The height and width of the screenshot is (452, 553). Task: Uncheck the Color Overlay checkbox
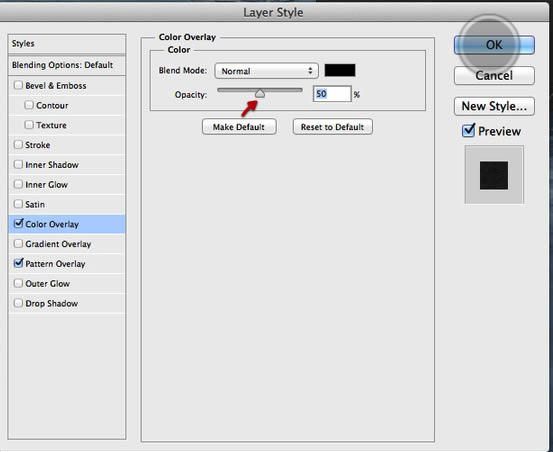coord(18,223)
